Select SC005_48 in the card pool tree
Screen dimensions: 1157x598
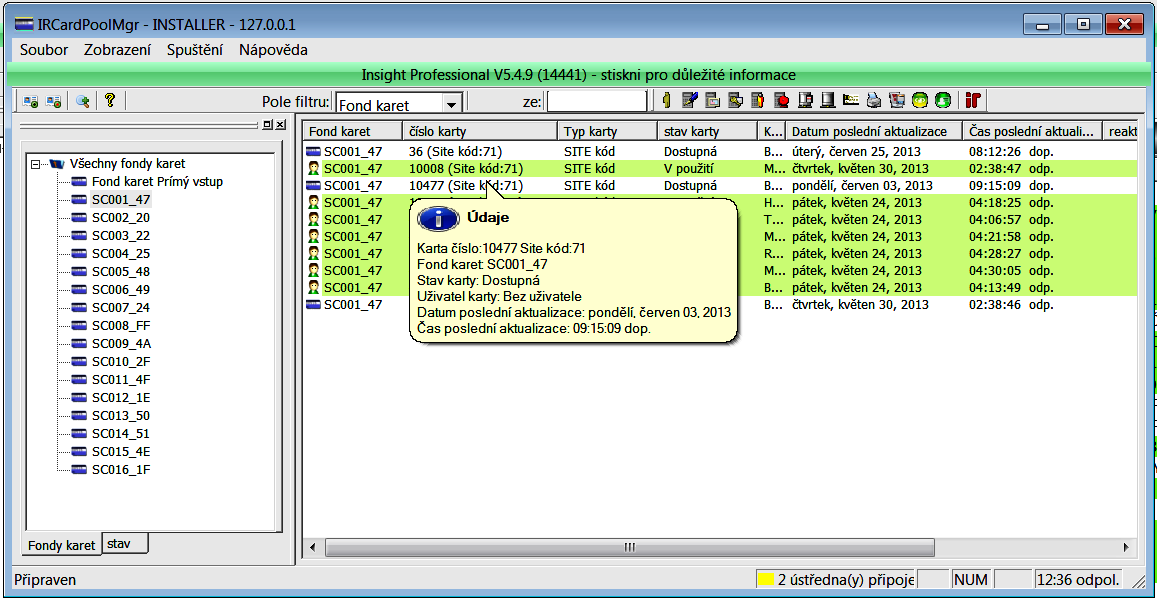pos(121,272)
